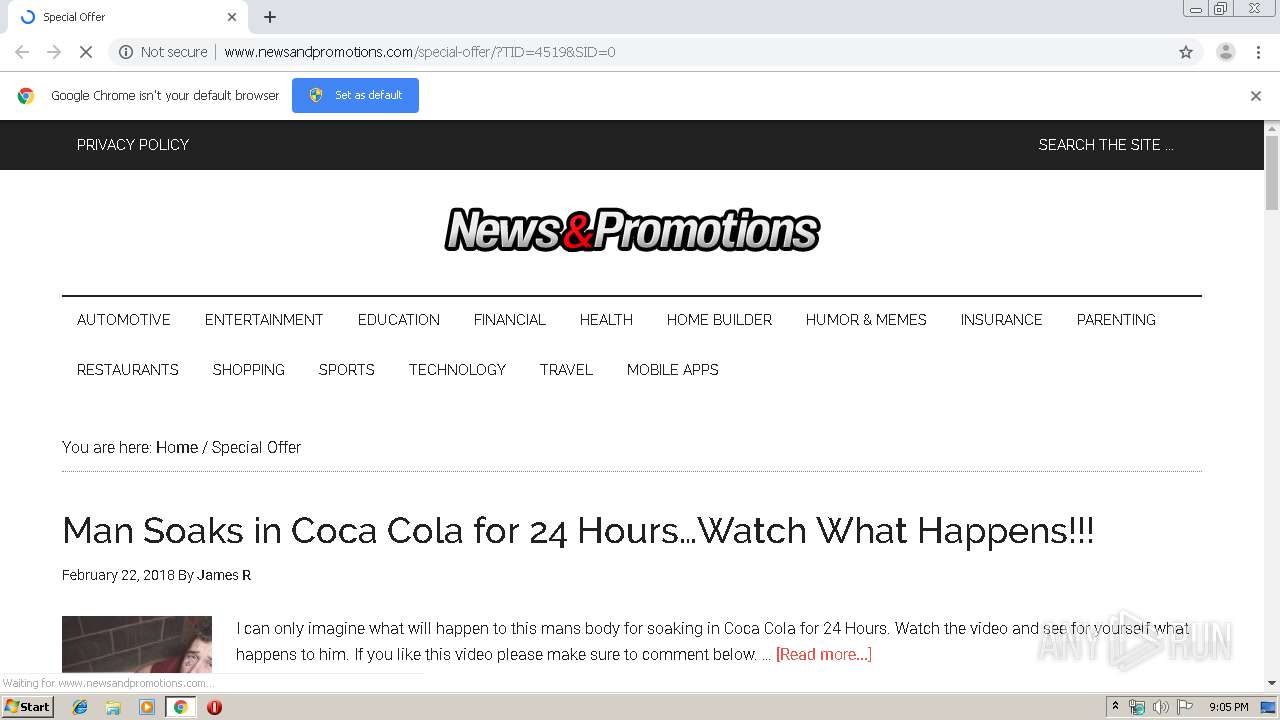Click the browser forward arrow
This screenshot has width=1280, height=720.
(x=54, y=52)
